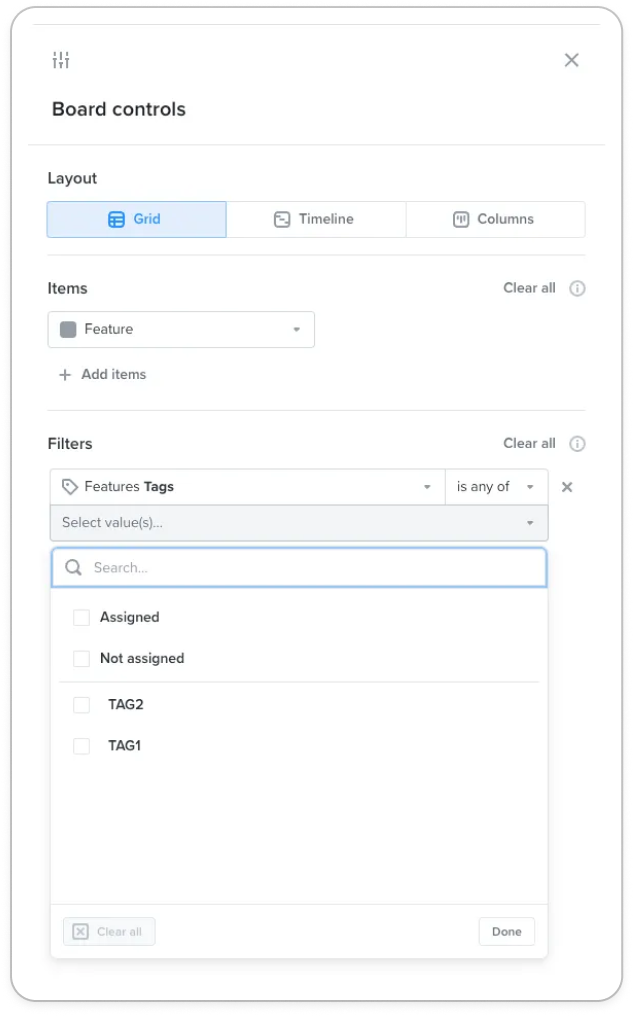Expand the Select value(s) dropdown

click(x=299, y=523)
